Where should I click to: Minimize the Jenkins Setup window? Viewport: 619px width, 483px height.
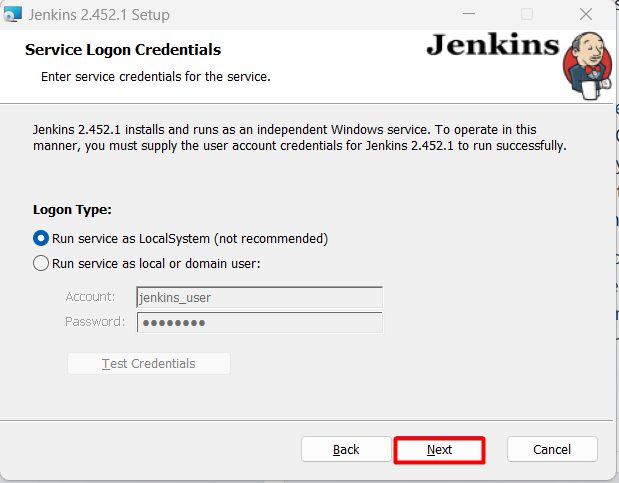469,14
